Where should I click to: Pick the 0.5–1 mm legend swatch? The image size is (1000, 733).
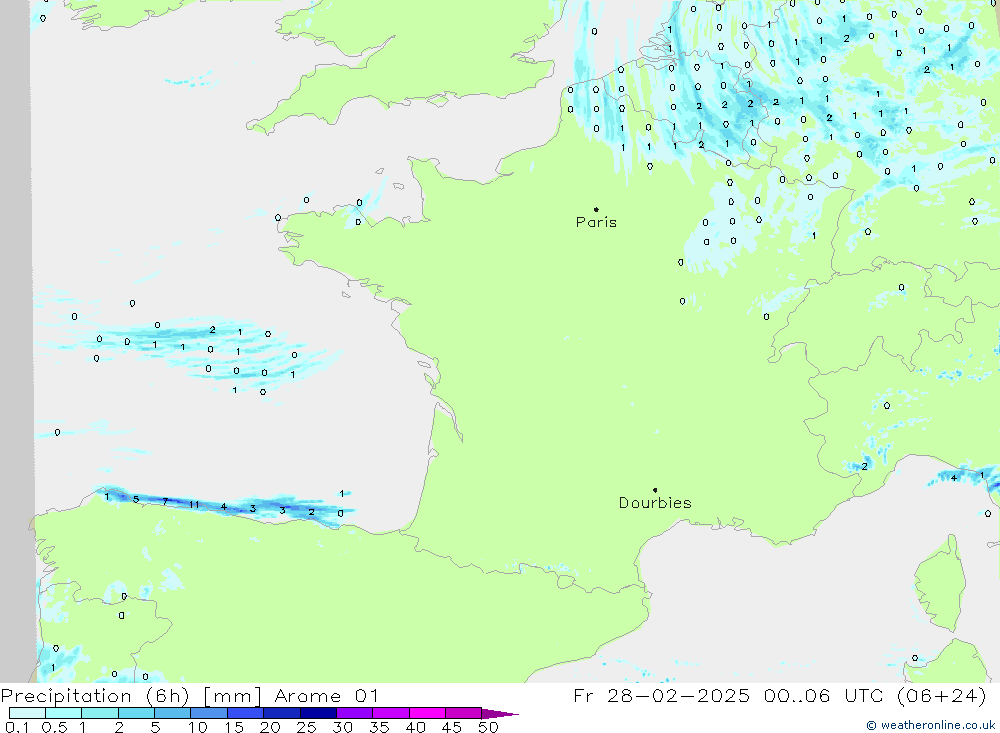coord(64,713)
